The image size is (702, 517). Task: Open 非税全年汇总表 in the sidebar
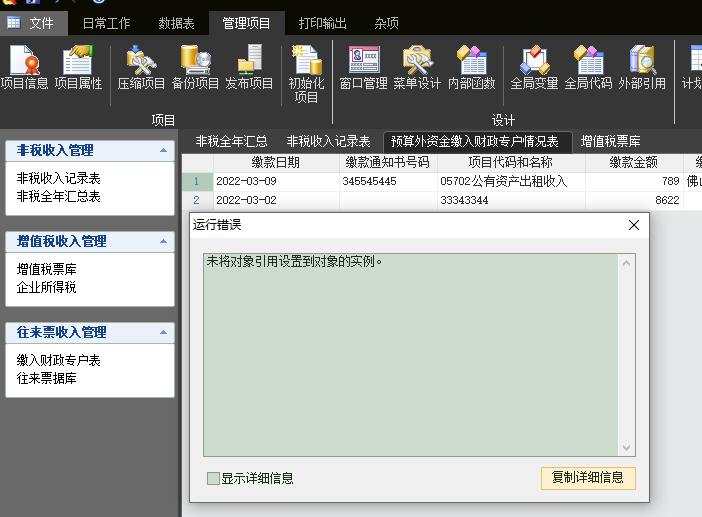(59, 196)
